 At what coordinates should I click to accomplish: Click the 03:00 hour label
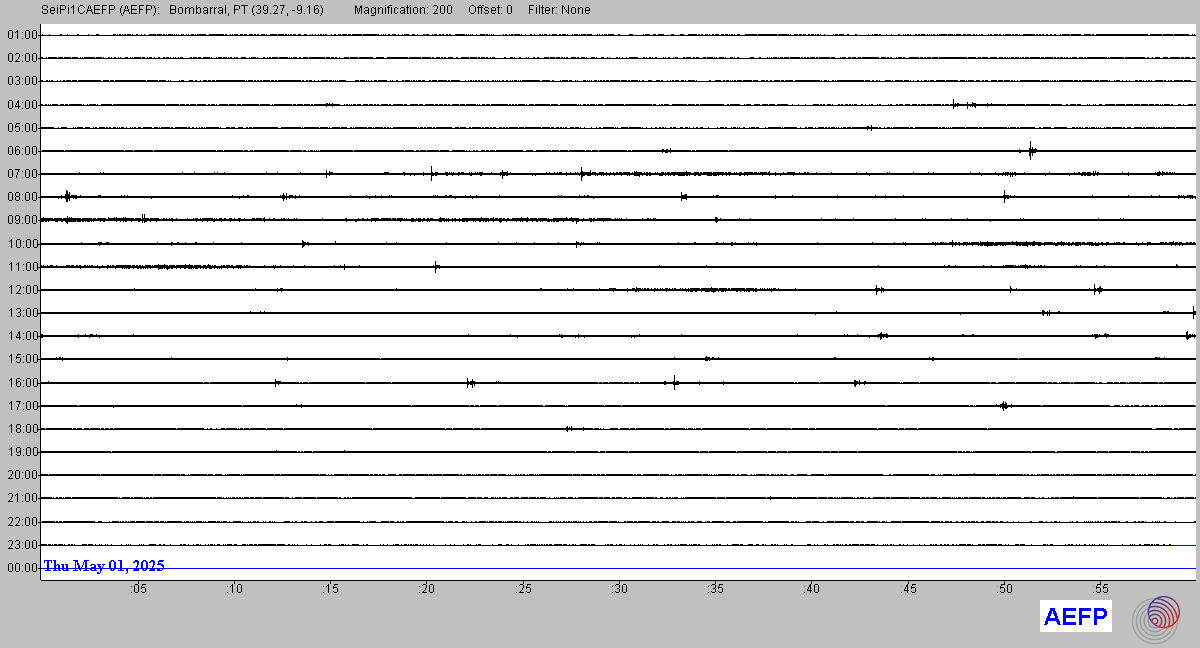(22, 81)
